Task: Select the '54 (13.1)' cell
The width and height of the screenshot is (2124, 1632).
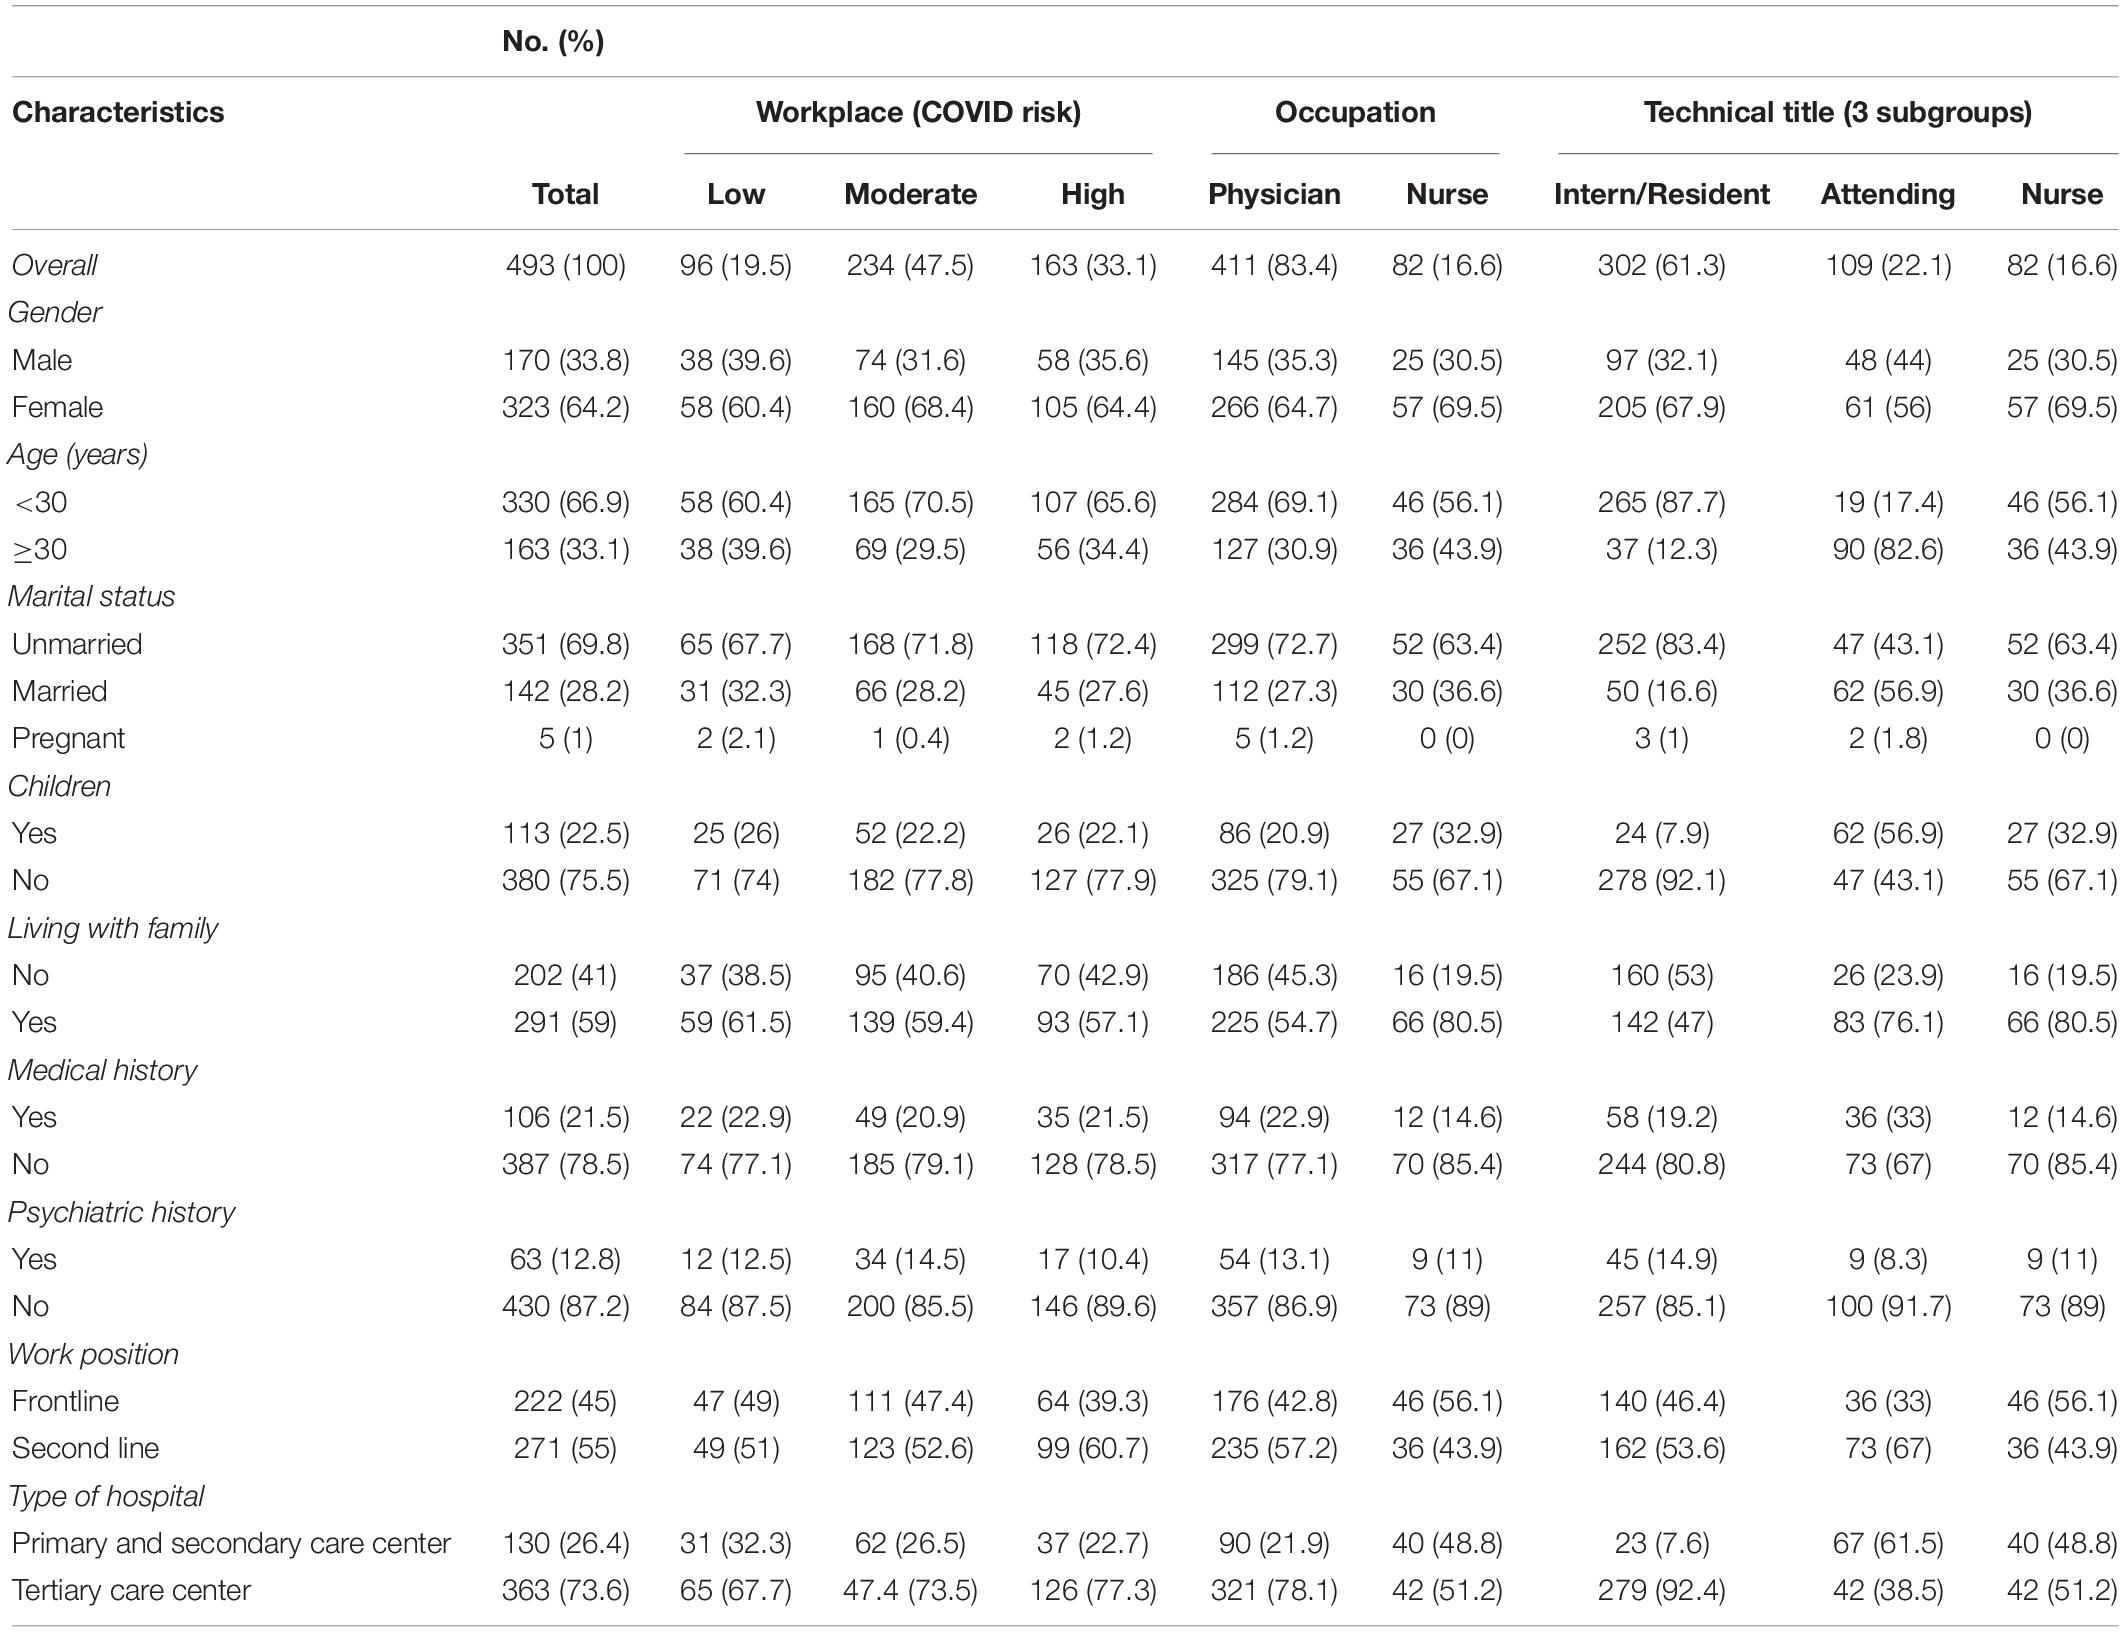Action: tap(1274, 1259)
